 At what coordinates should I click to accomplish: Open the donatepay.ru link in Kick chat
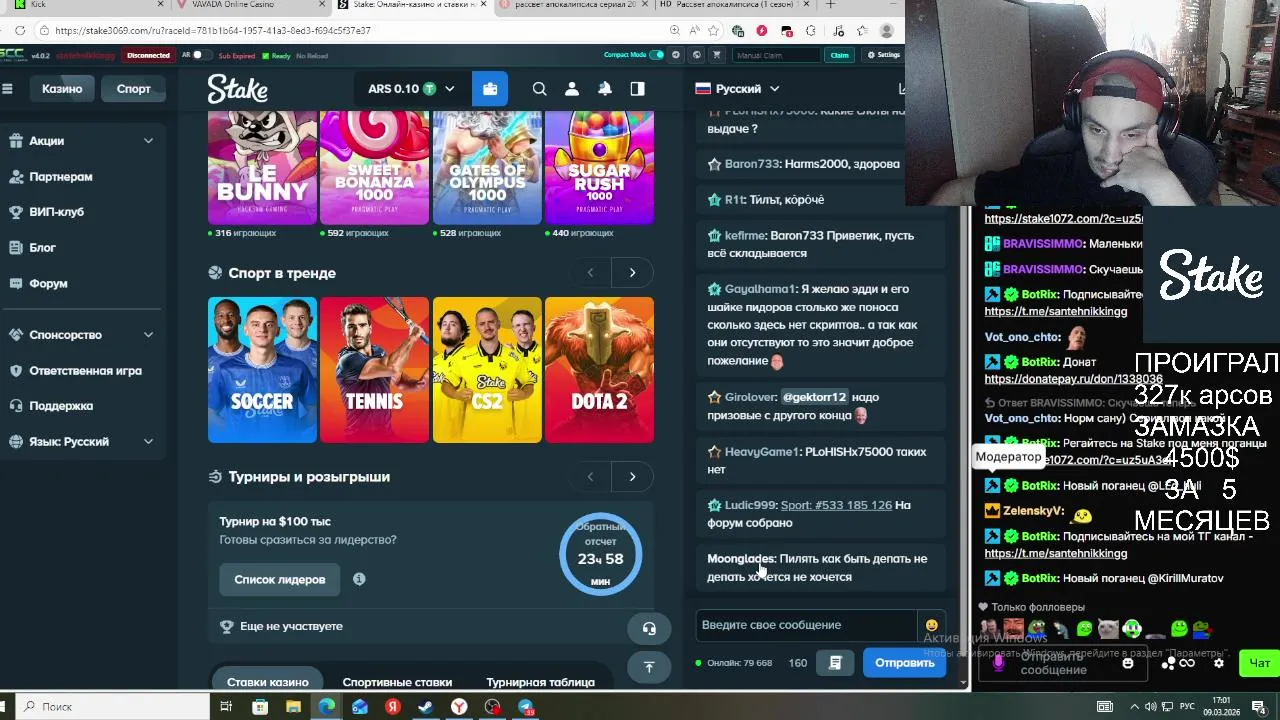click(x=1073, y=380)
